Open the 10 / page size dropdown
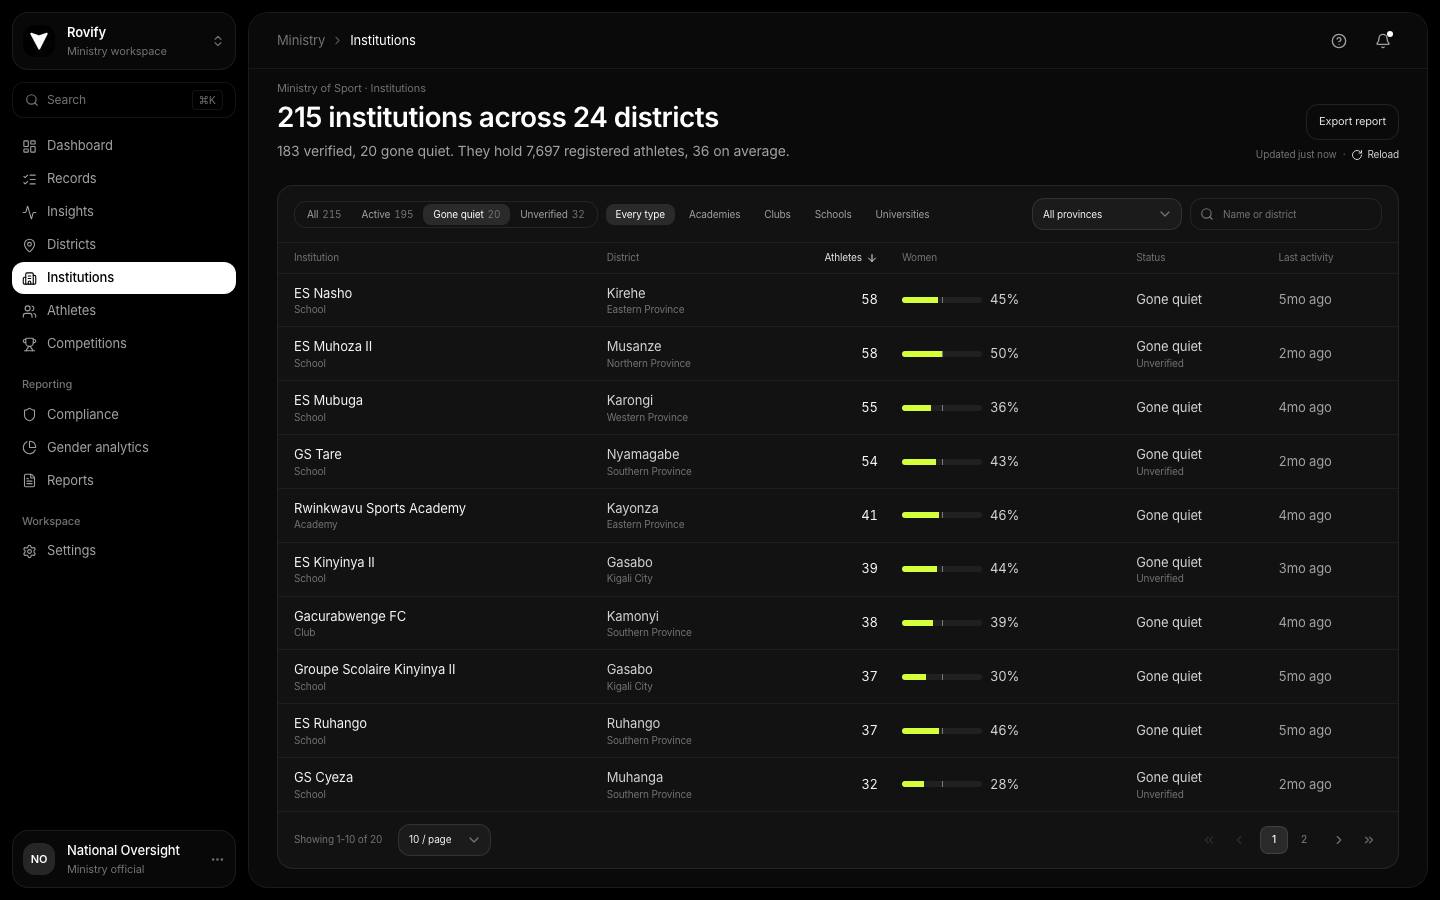 (x=444, y=840)
